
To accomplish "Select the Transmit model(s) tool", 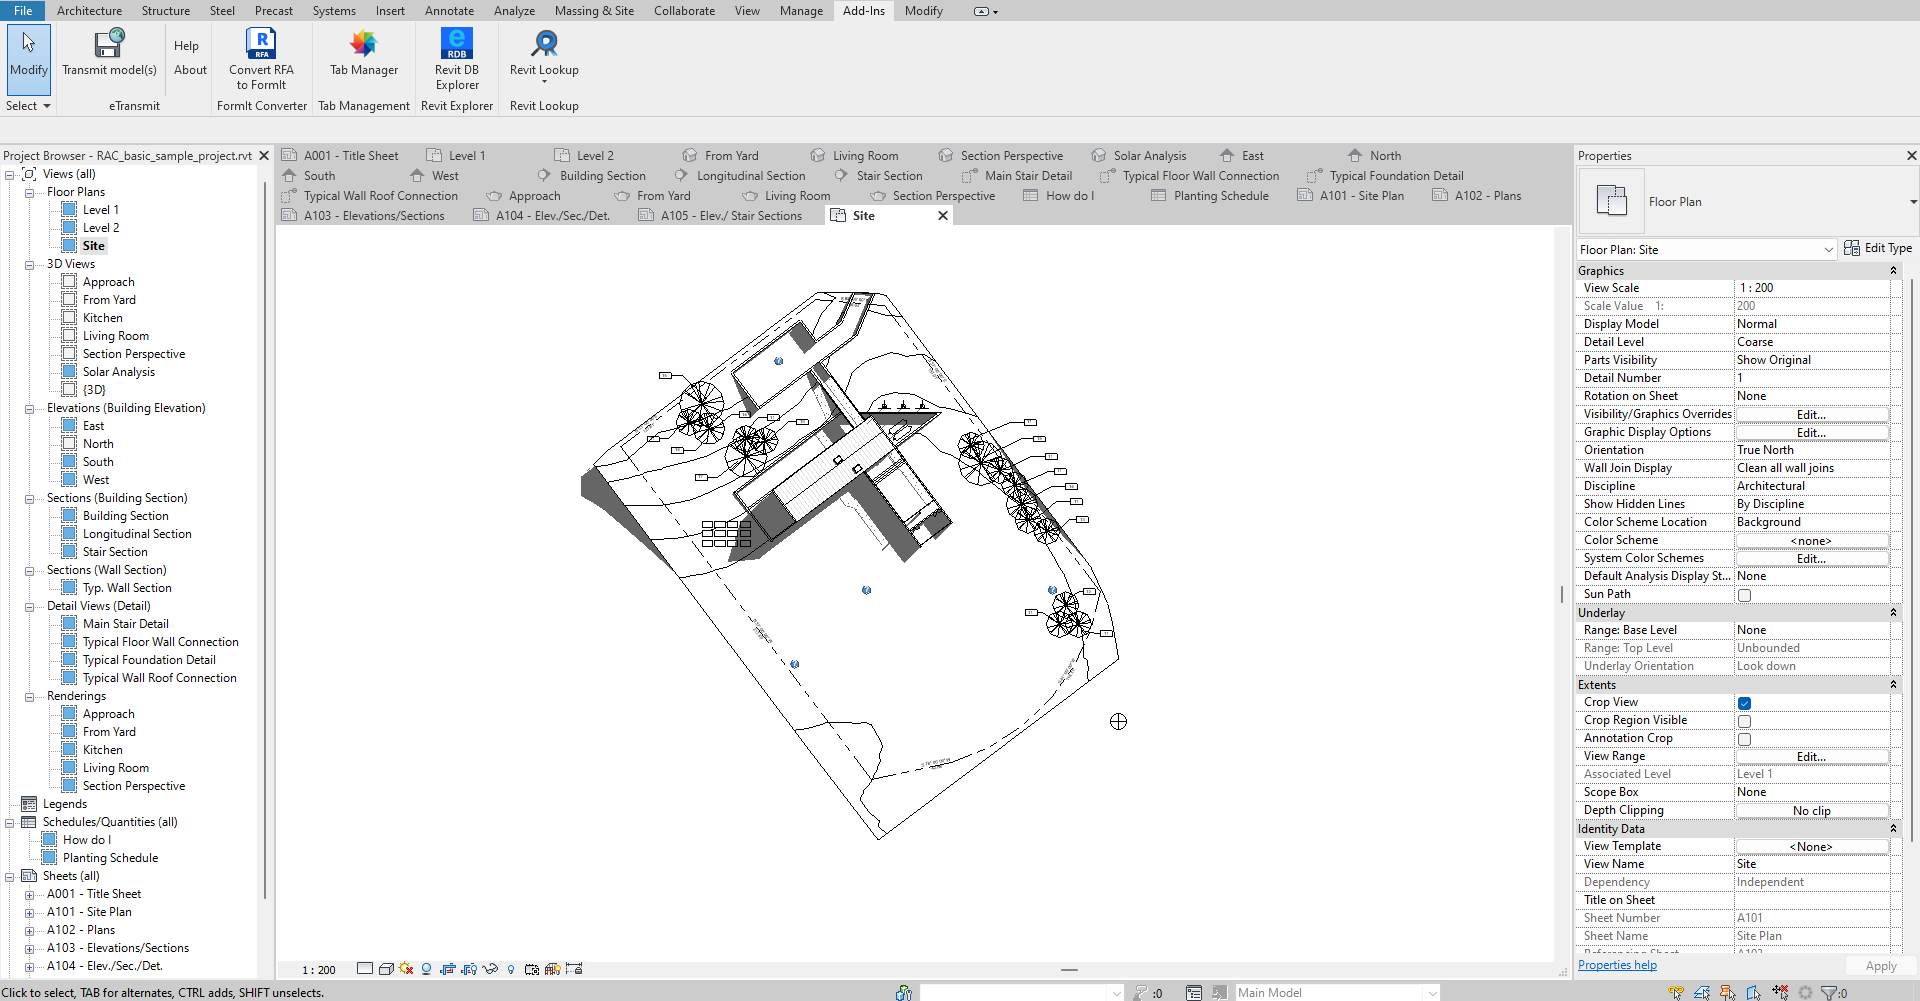I will (109, 57).
